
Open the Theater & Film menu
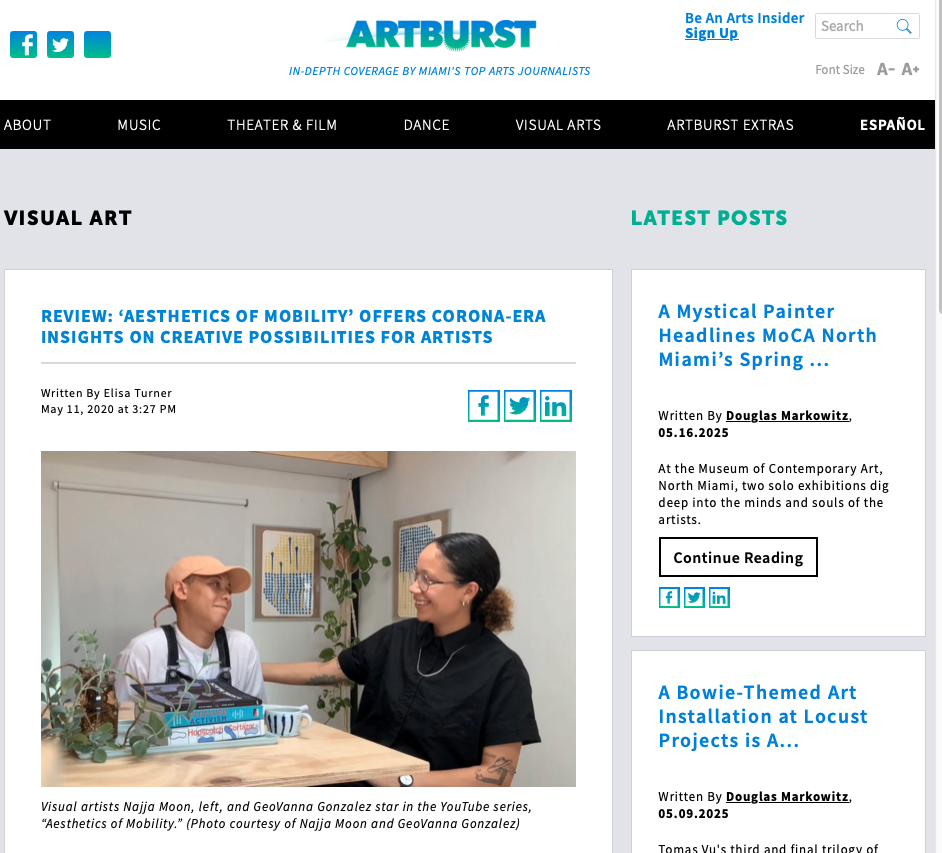click(282, 125)
